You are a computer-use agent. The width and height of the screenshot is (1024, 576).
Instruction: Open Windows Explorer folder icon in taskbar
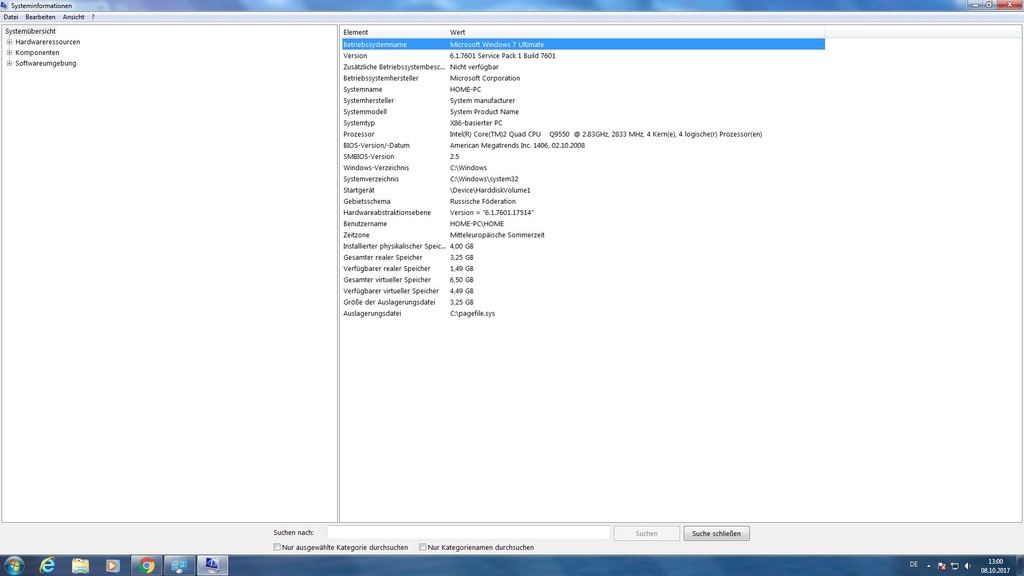[80, 565]
